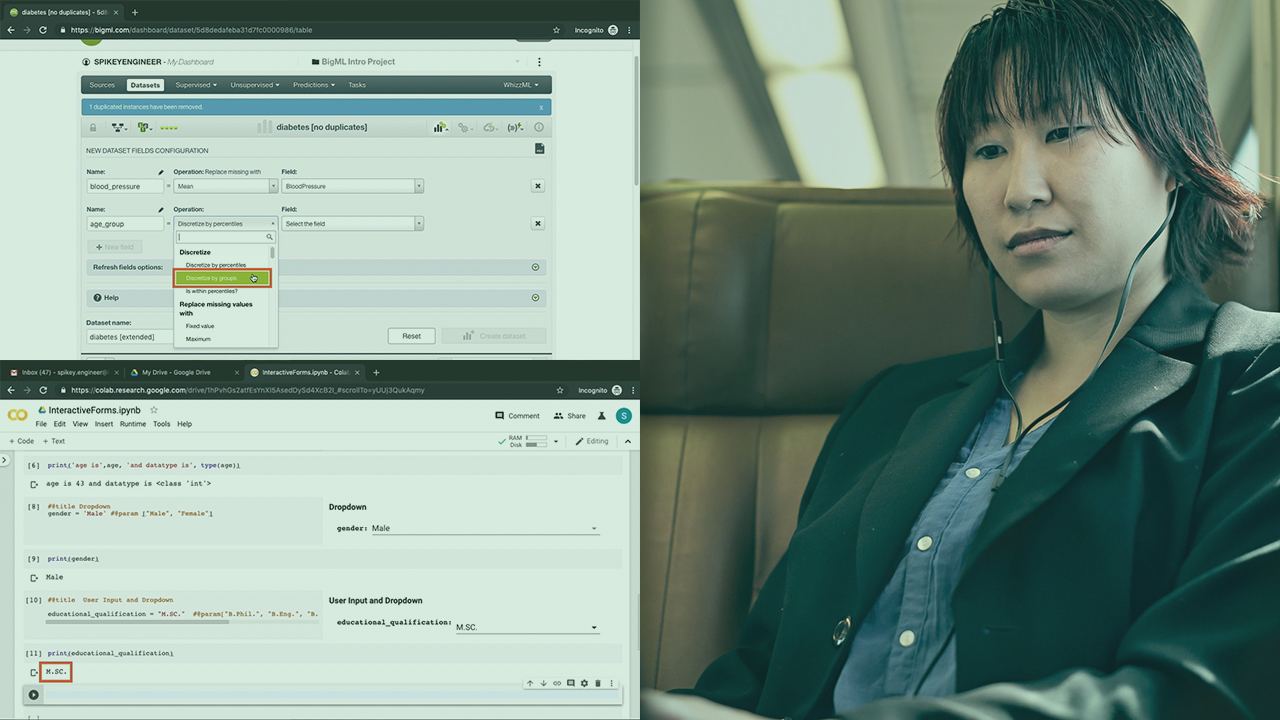
Task: Move the cell up with arrow icon
Action: 530,683
